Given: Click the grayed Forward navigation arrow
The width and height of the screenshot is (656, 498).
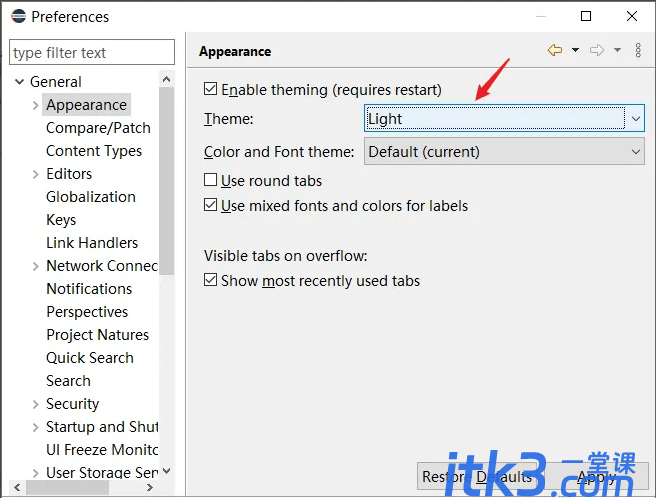Looking at the screenshot, I should pyautogui.click(x=597, y=50).
